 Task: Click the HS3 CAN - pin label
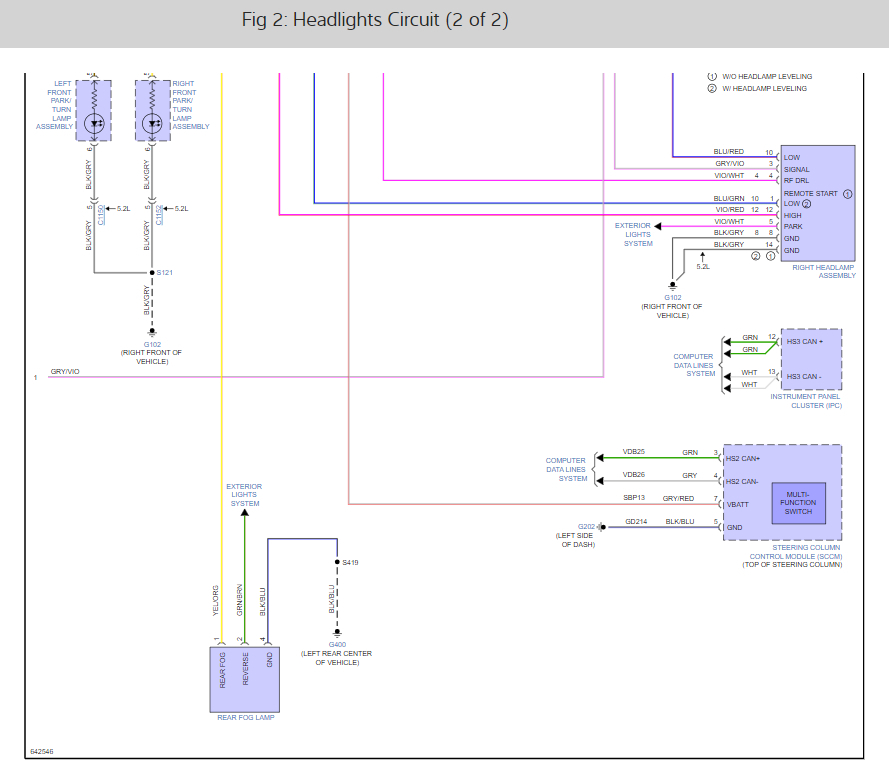coord(804,377)
